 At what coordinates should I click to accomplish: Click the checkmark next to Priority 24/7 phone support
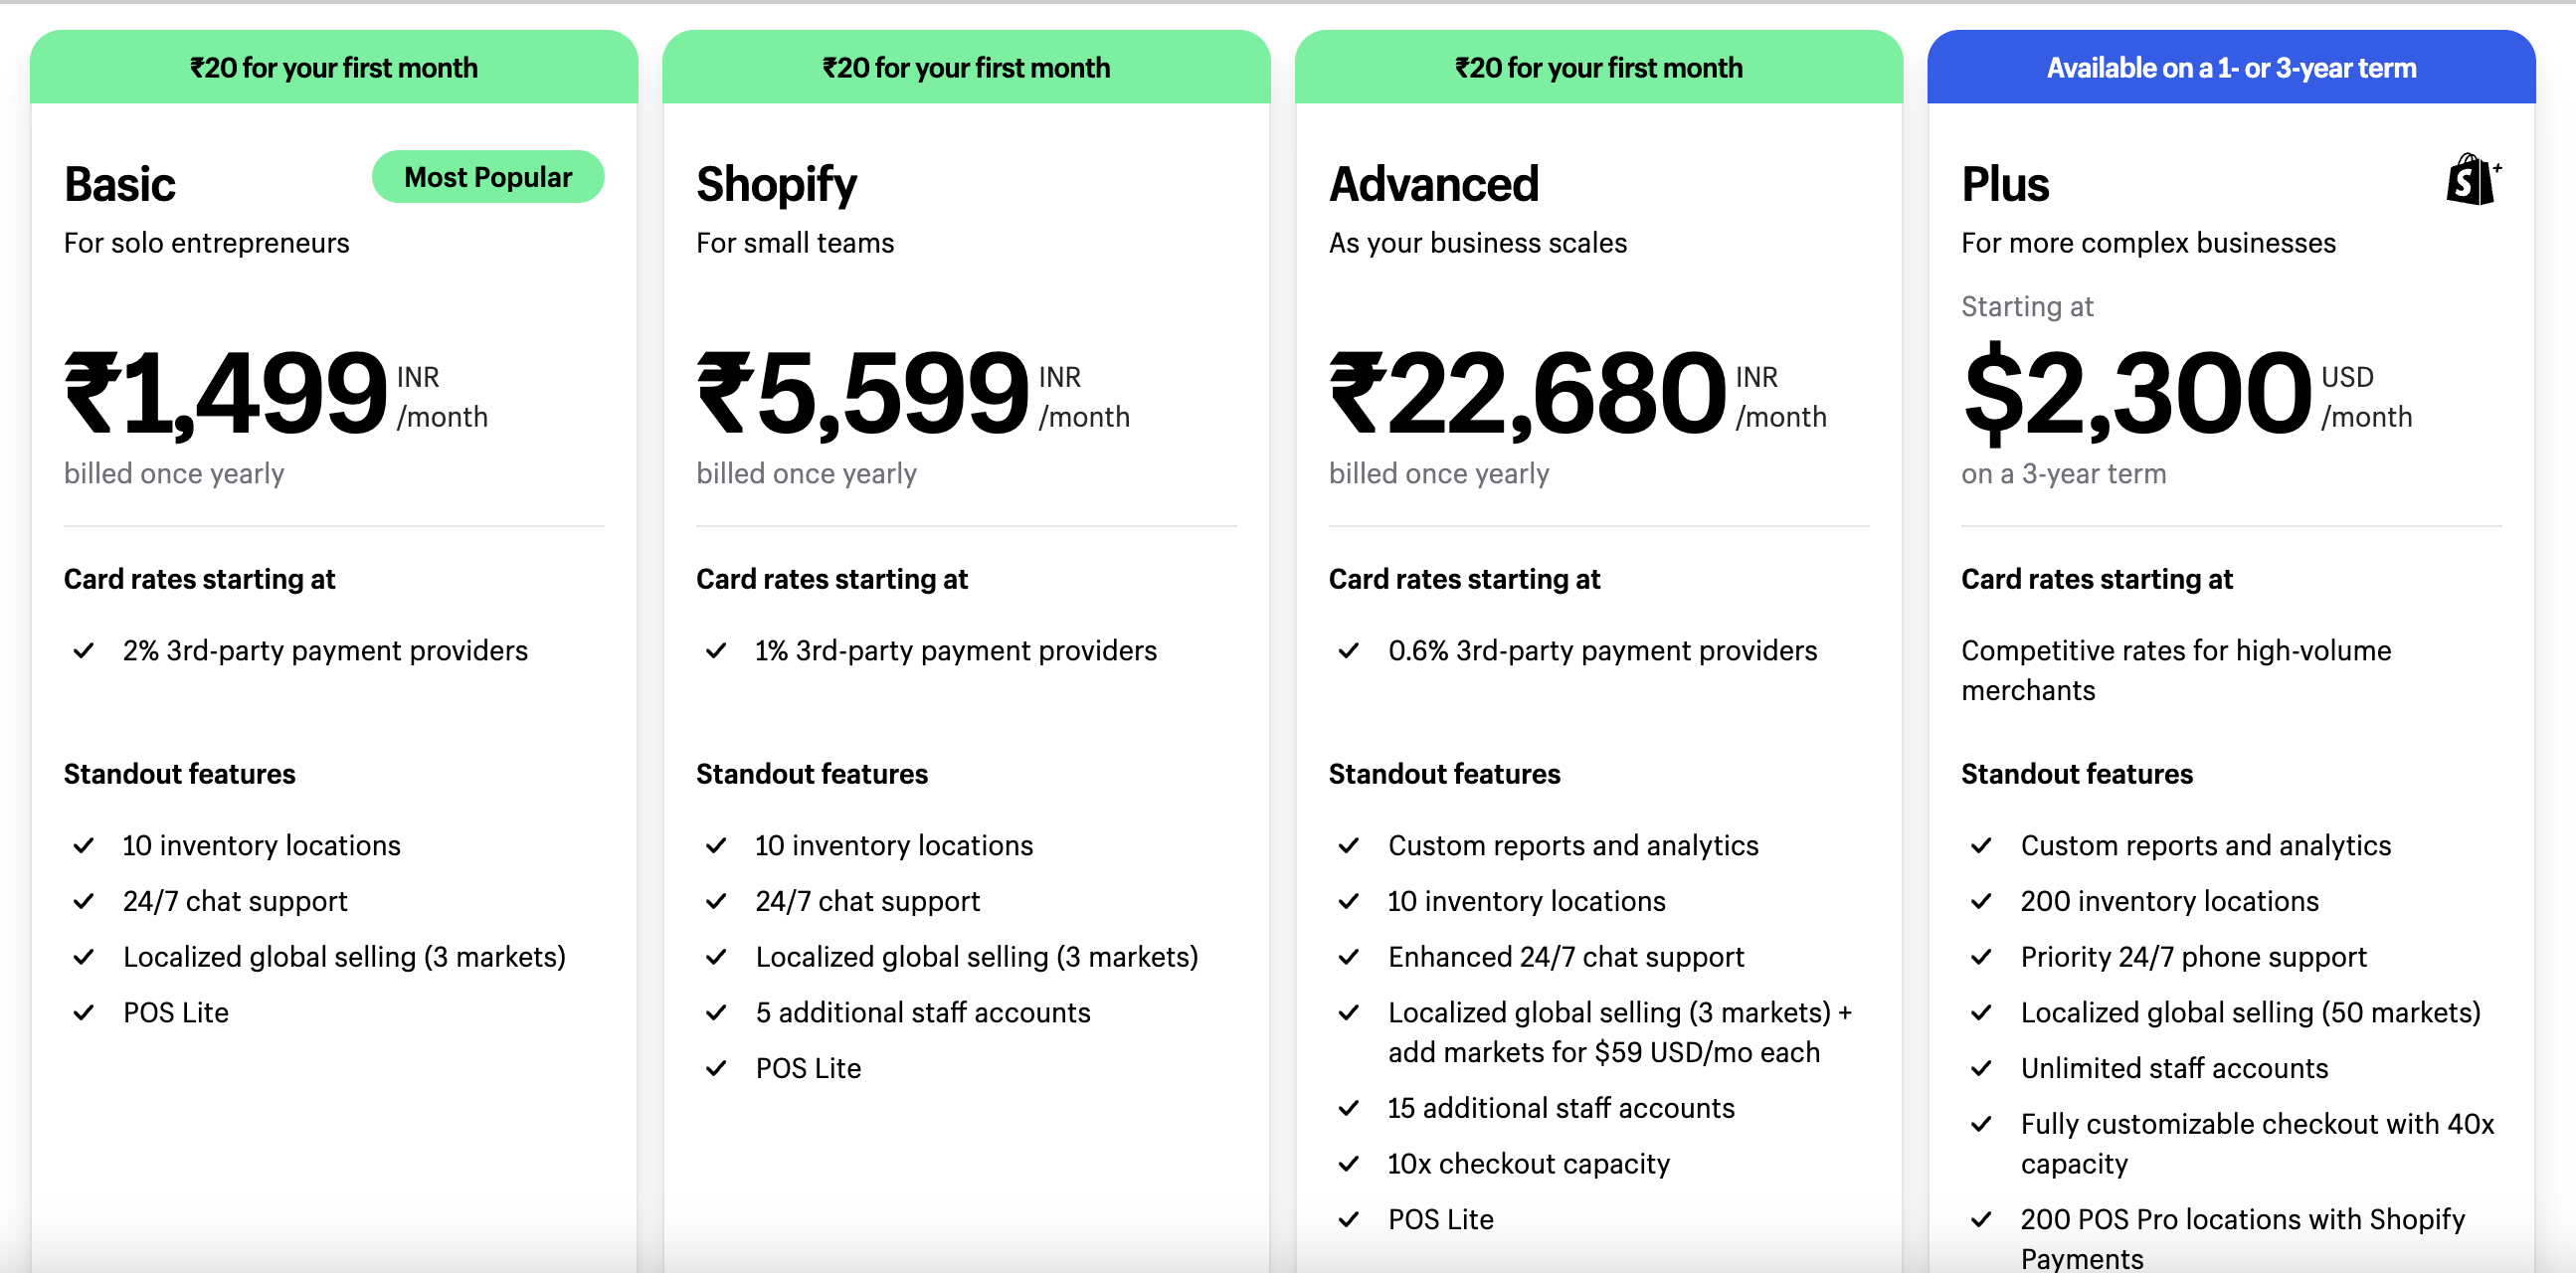click(1982, 956)
